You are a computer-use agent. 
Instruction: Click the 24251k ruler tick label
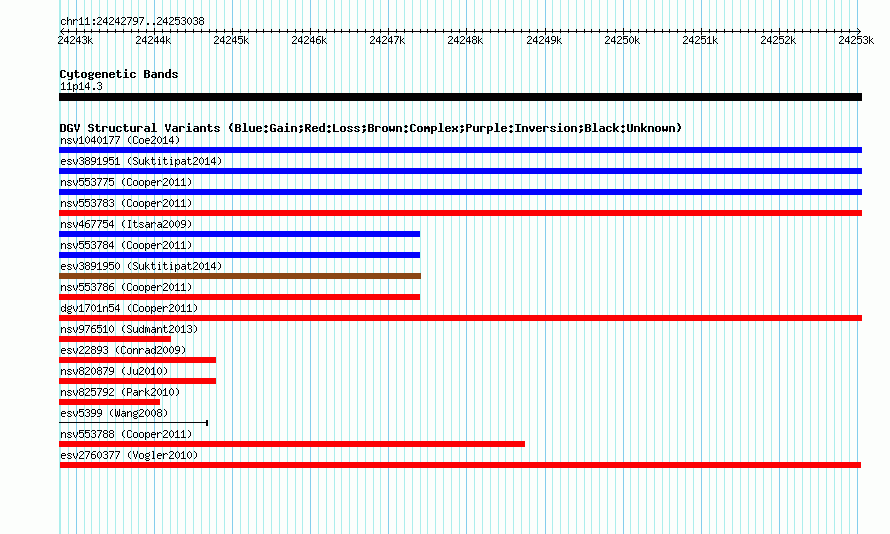pos(700,40)
